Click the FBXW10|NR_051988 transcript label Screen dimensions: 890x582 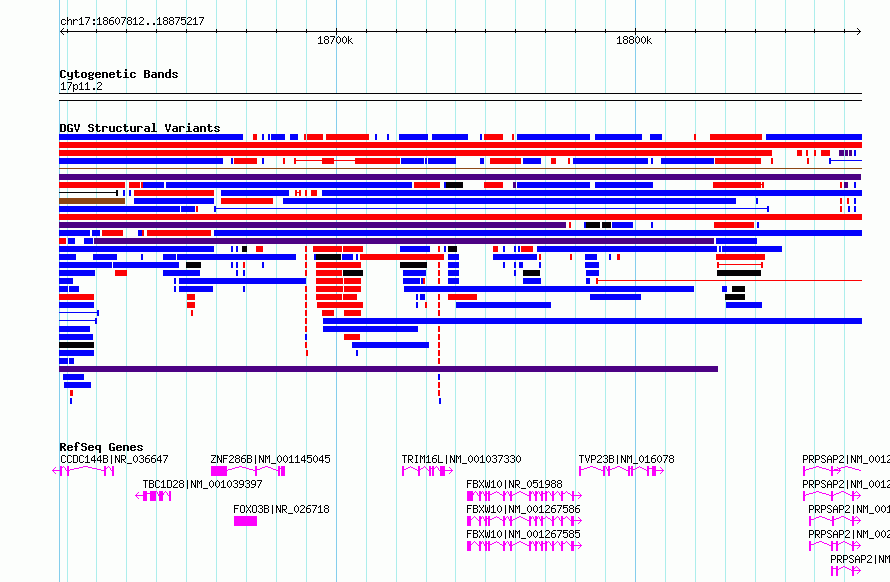[514, 484]
